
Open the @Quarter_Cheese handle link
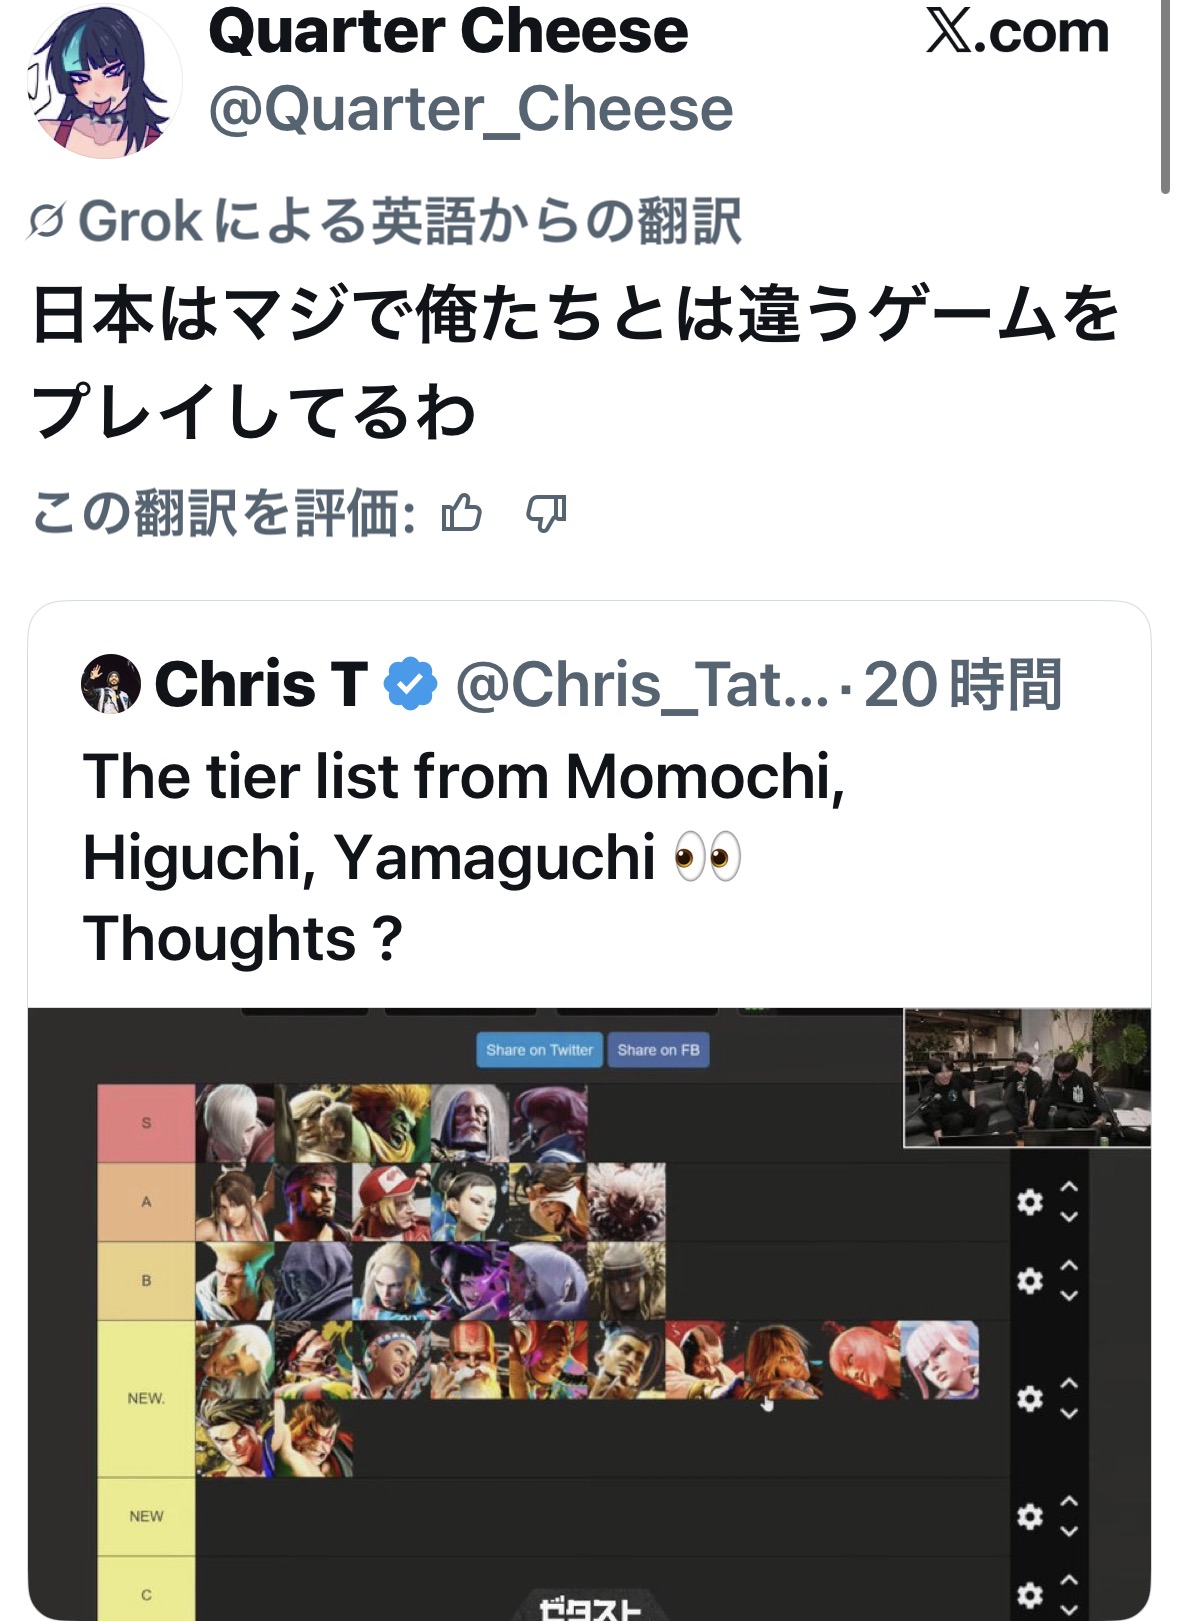tap(471, 108)
